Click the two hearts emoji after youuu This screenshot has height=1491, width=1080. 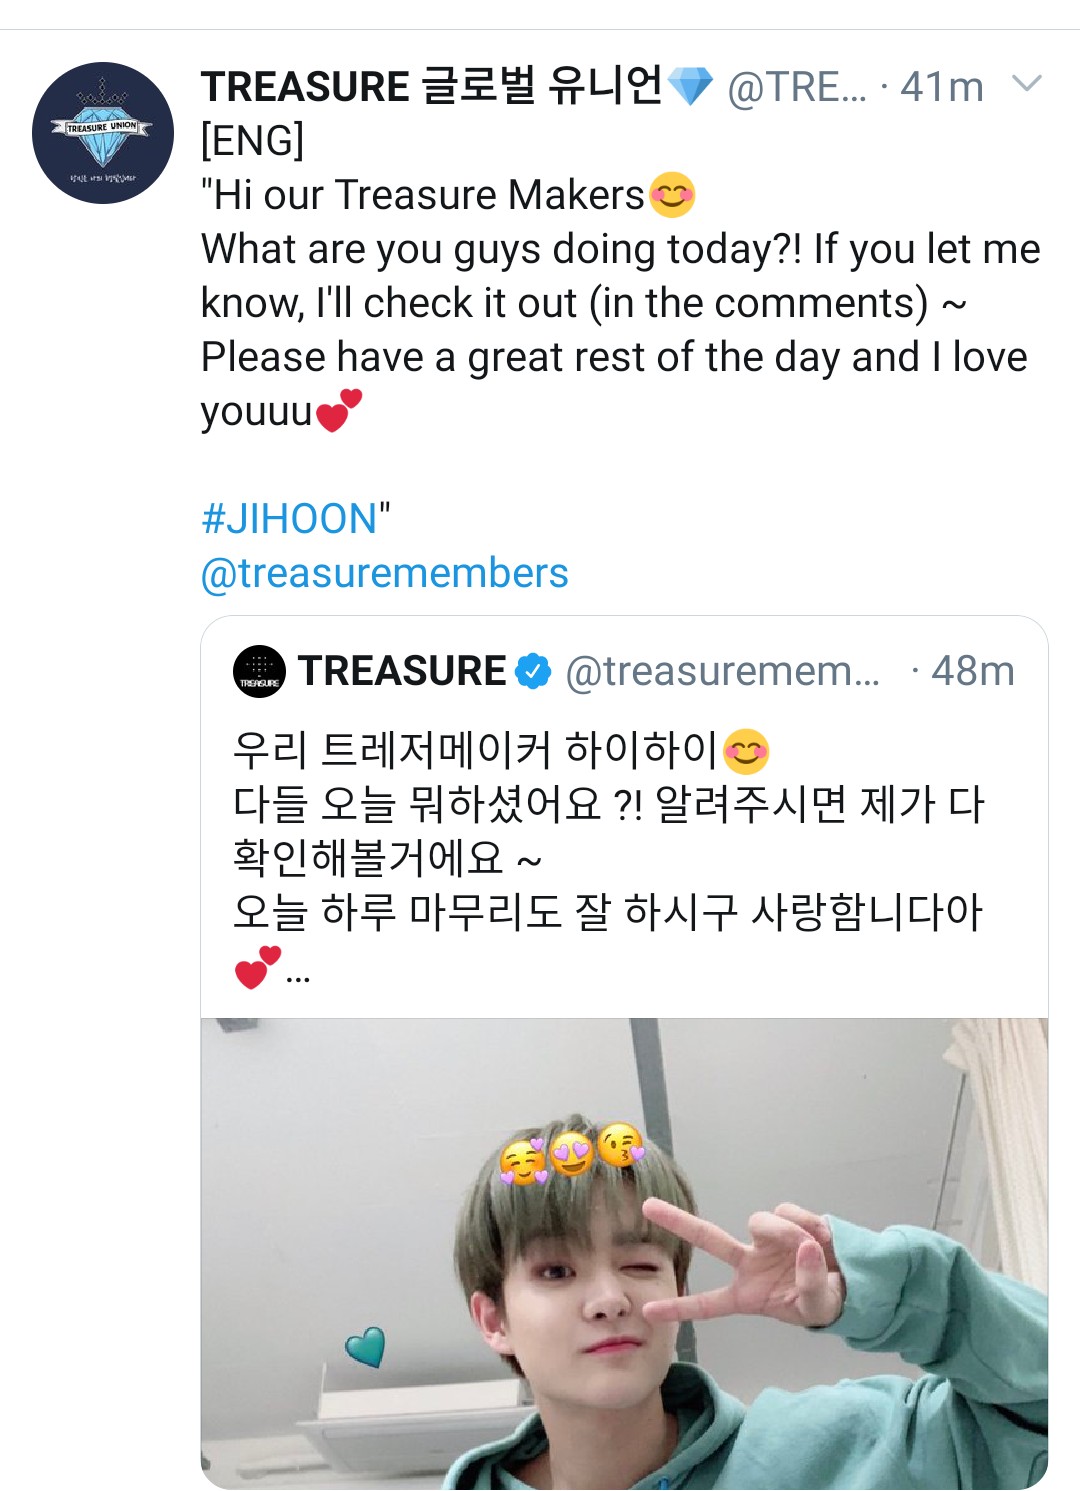[338, 411]
